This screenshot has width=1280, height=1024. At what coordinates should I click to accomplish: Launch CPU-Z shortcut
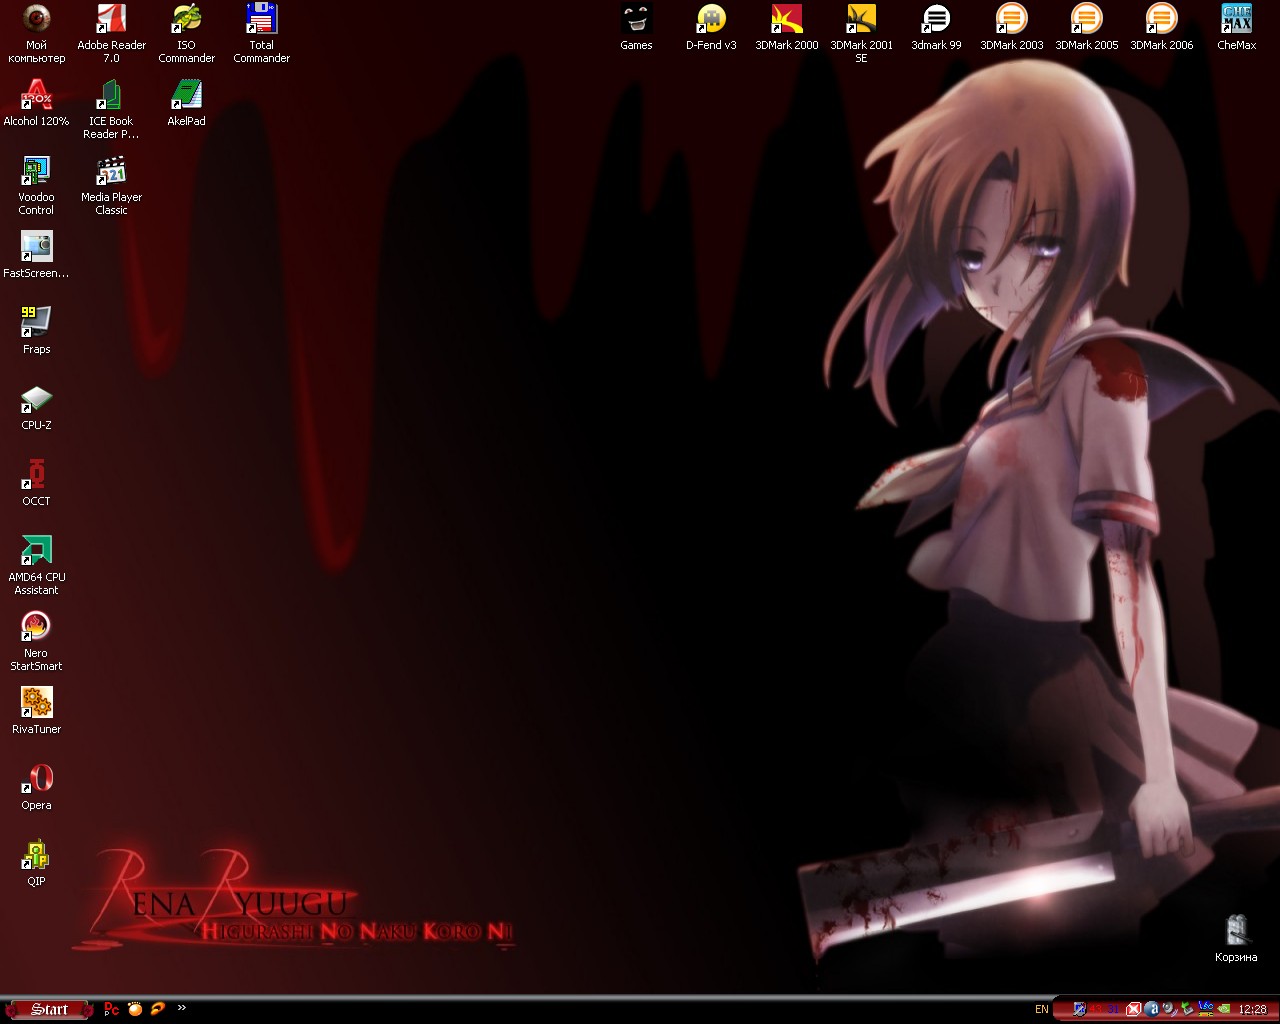[x=36, y=407]
